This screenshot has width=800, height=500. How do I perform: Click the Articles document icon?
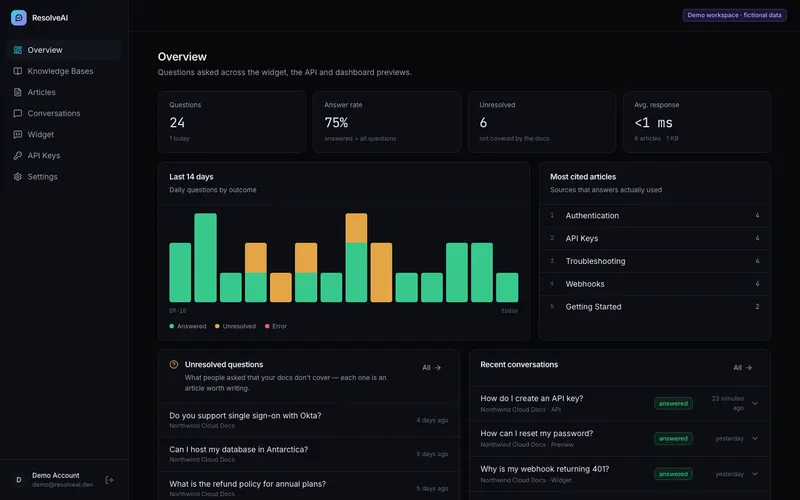(x=18, y=92)
